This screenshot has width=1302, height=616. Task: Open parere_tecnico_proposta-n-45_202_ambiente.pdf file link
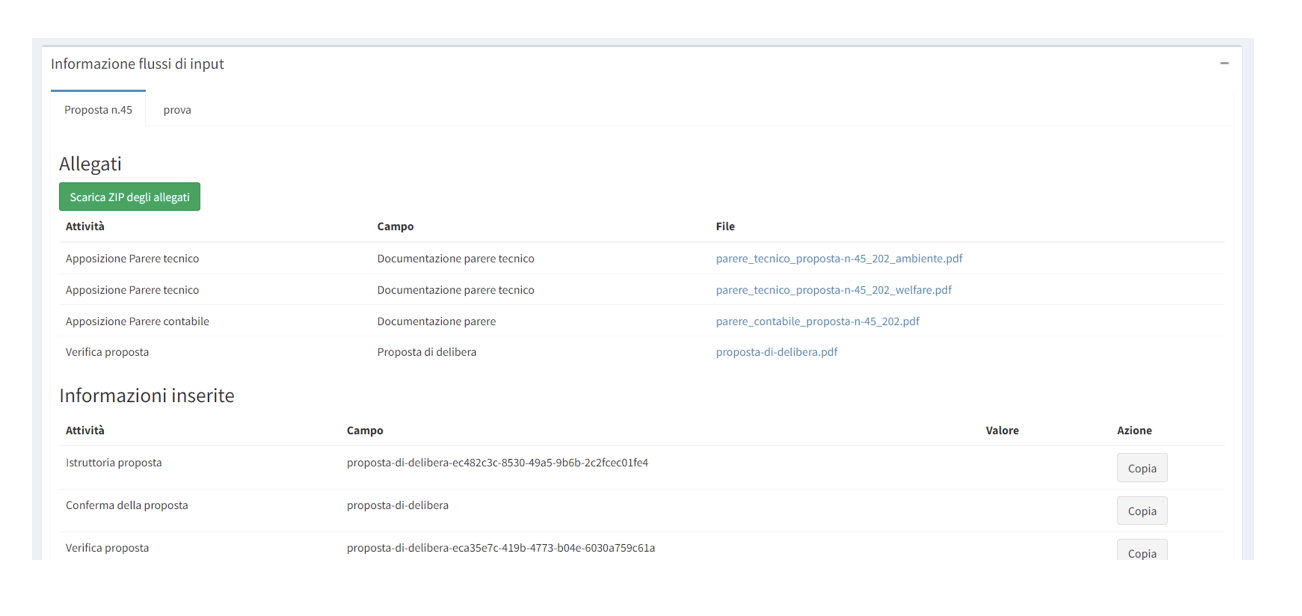[x=839, y=259]
